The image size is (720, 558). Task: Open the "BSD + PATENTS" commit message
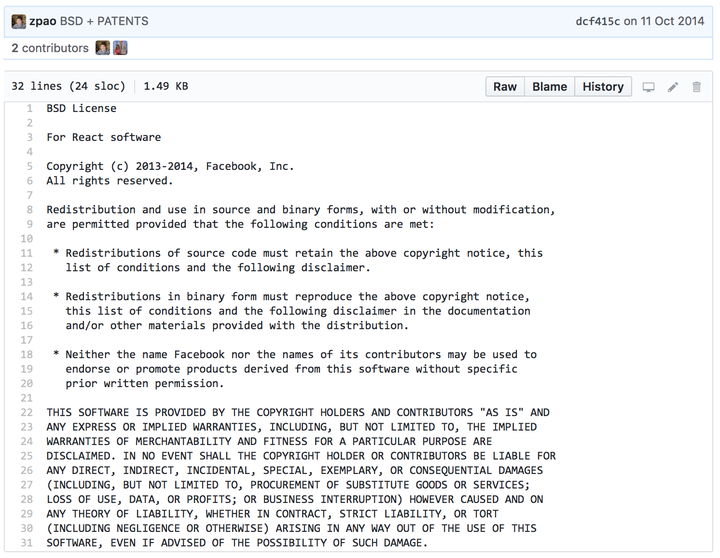pos(103,21)
